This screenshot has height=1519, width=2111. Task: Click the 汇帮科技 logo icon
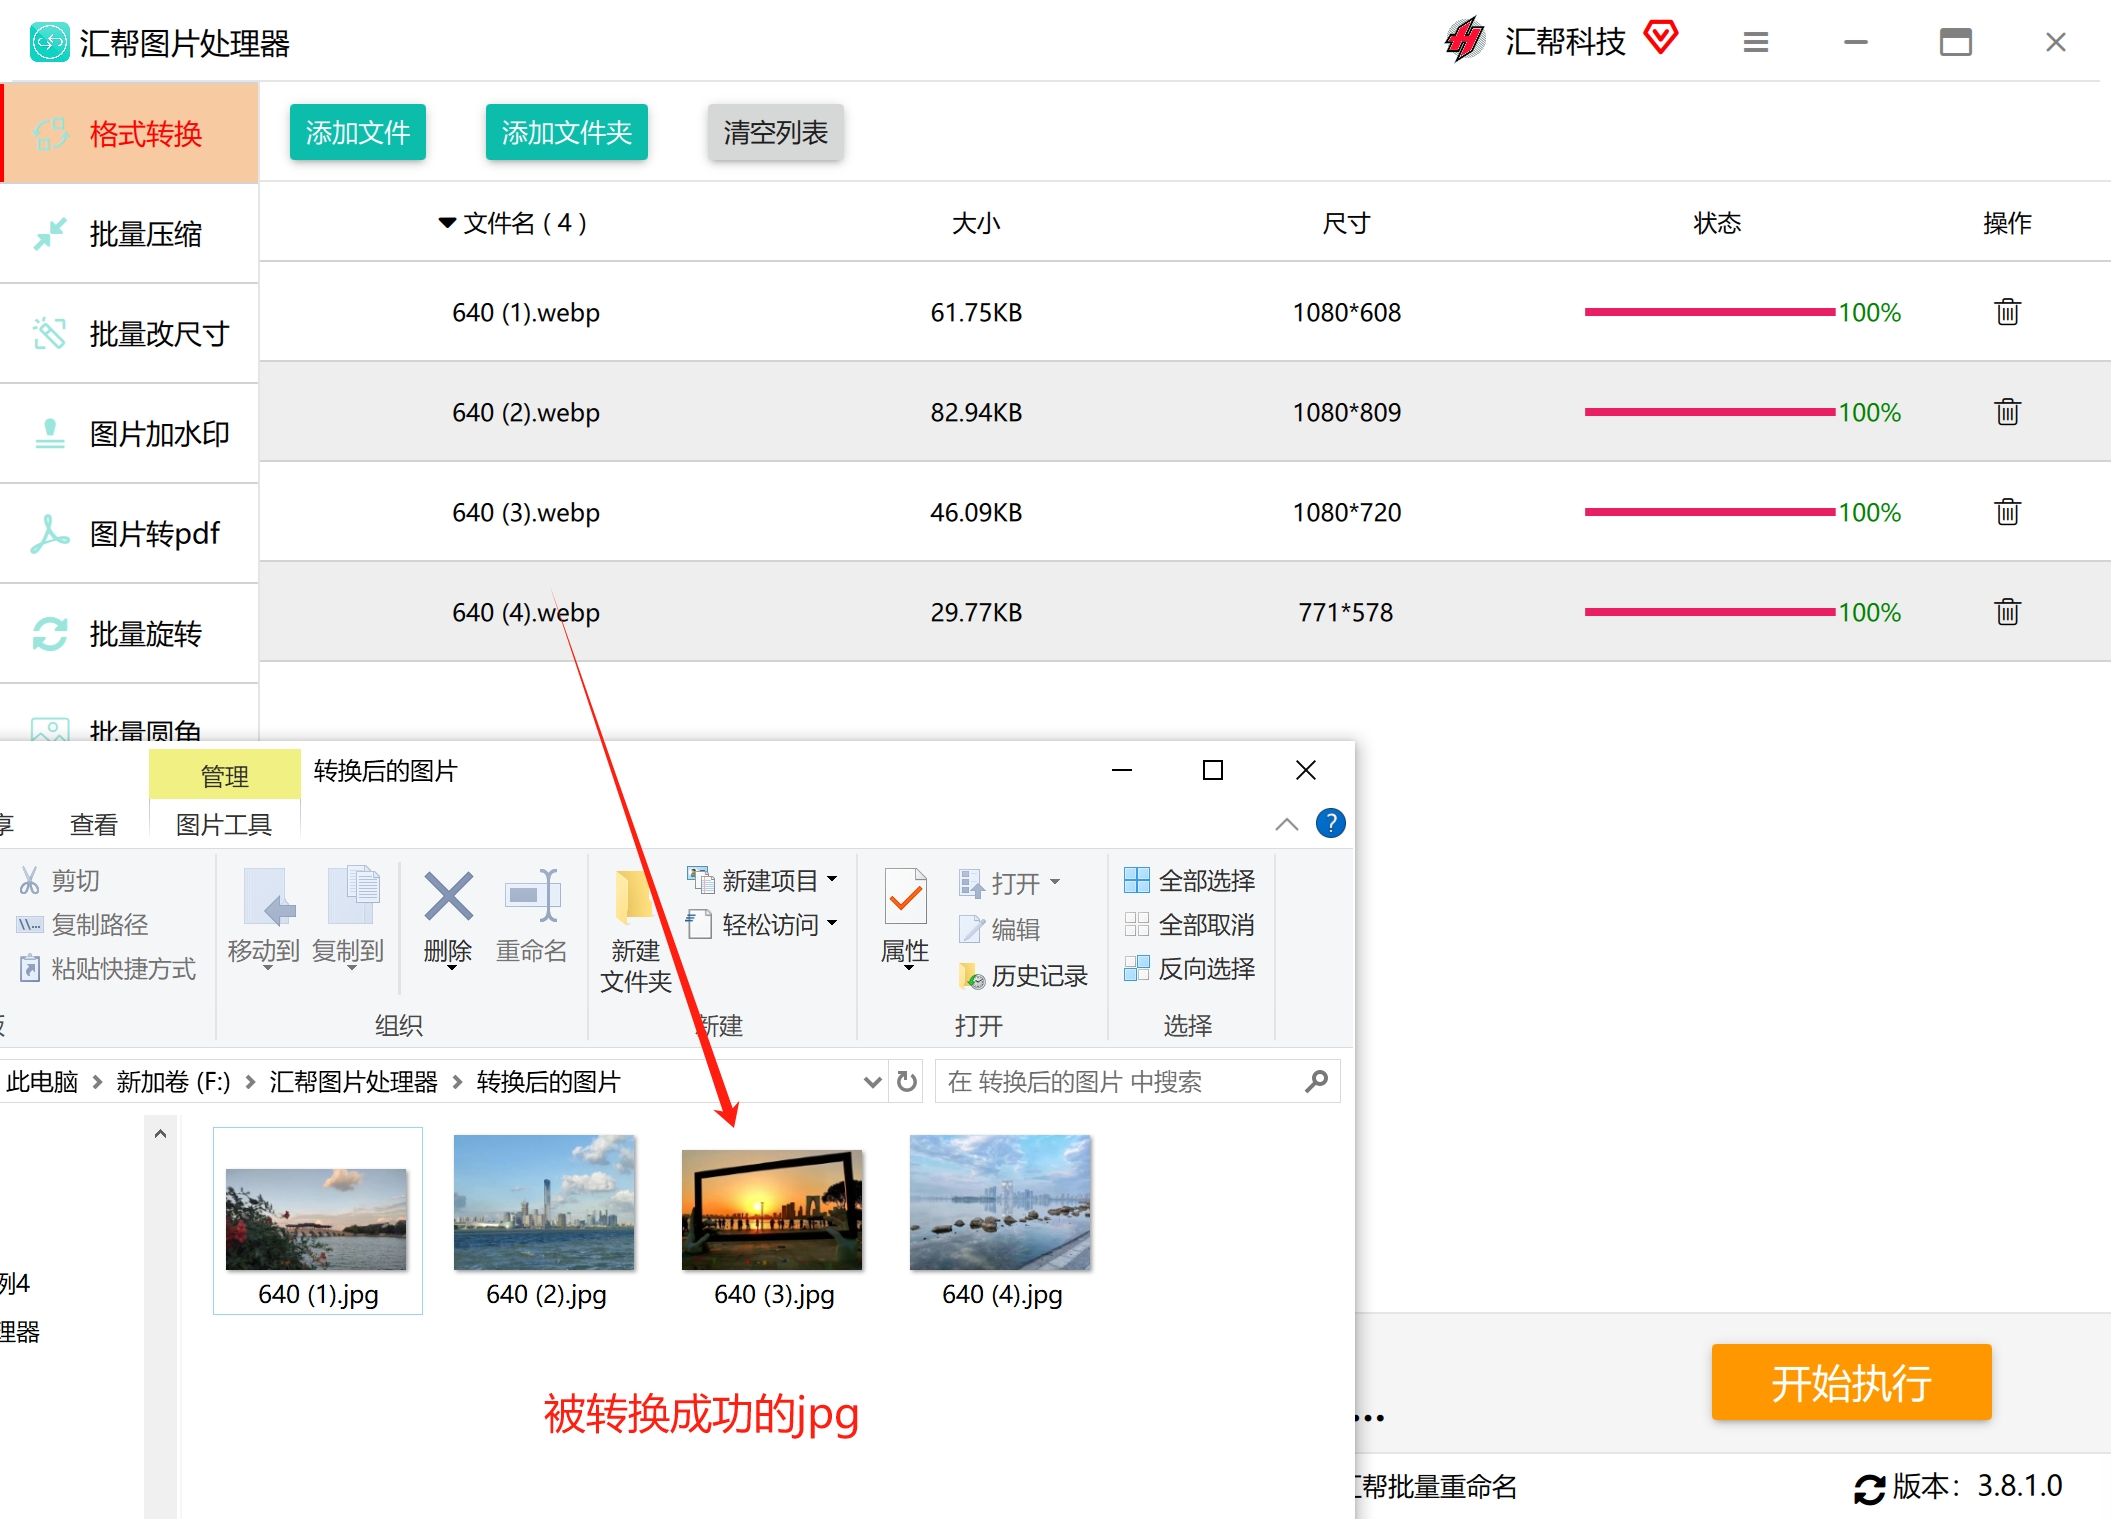coord(1465,40)
